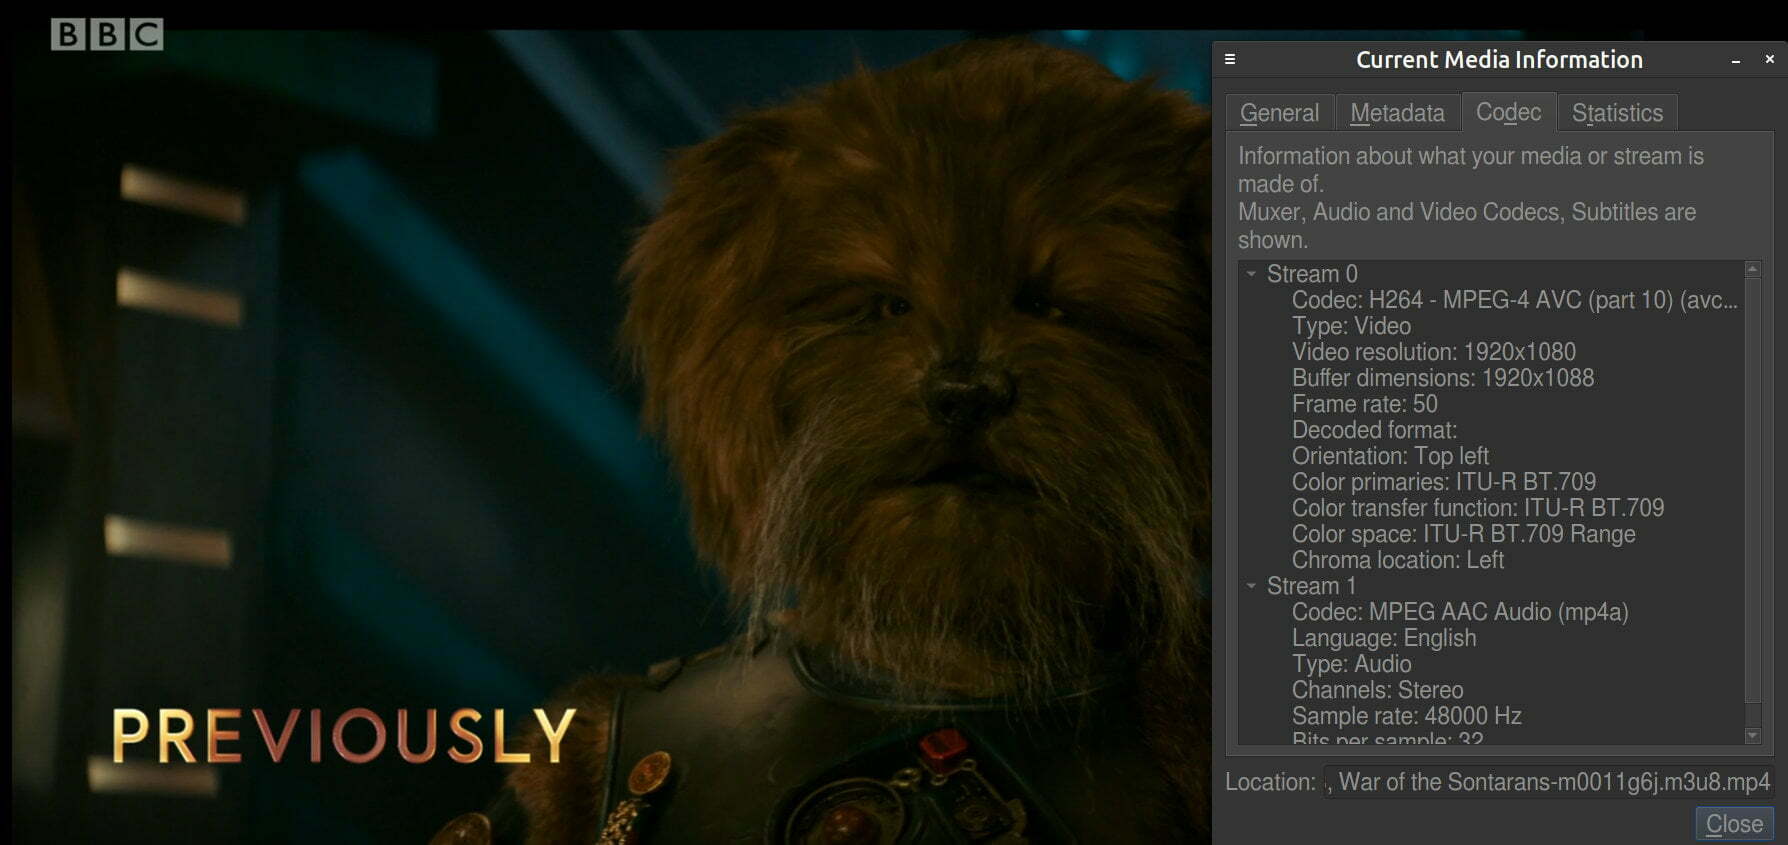Click the Location path field
The height and width of the screenshot is (845, 1788).
1548,781
